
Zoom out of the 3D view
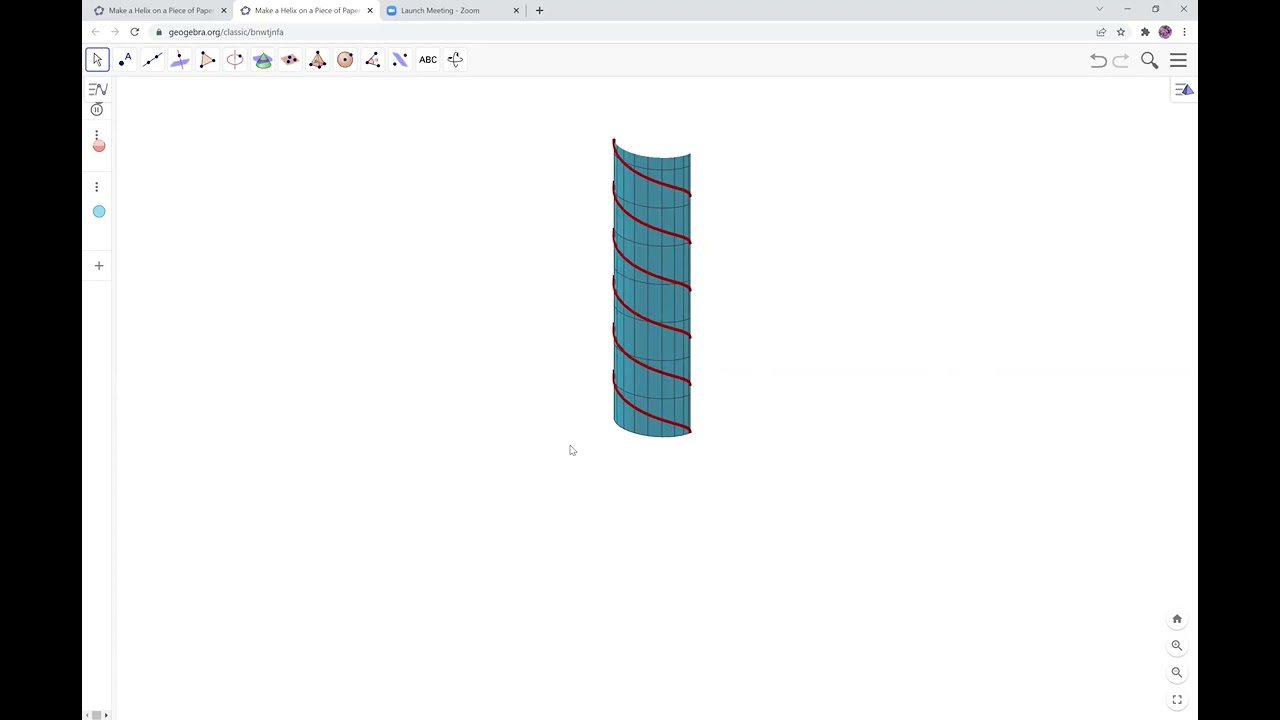point(1177,673)
